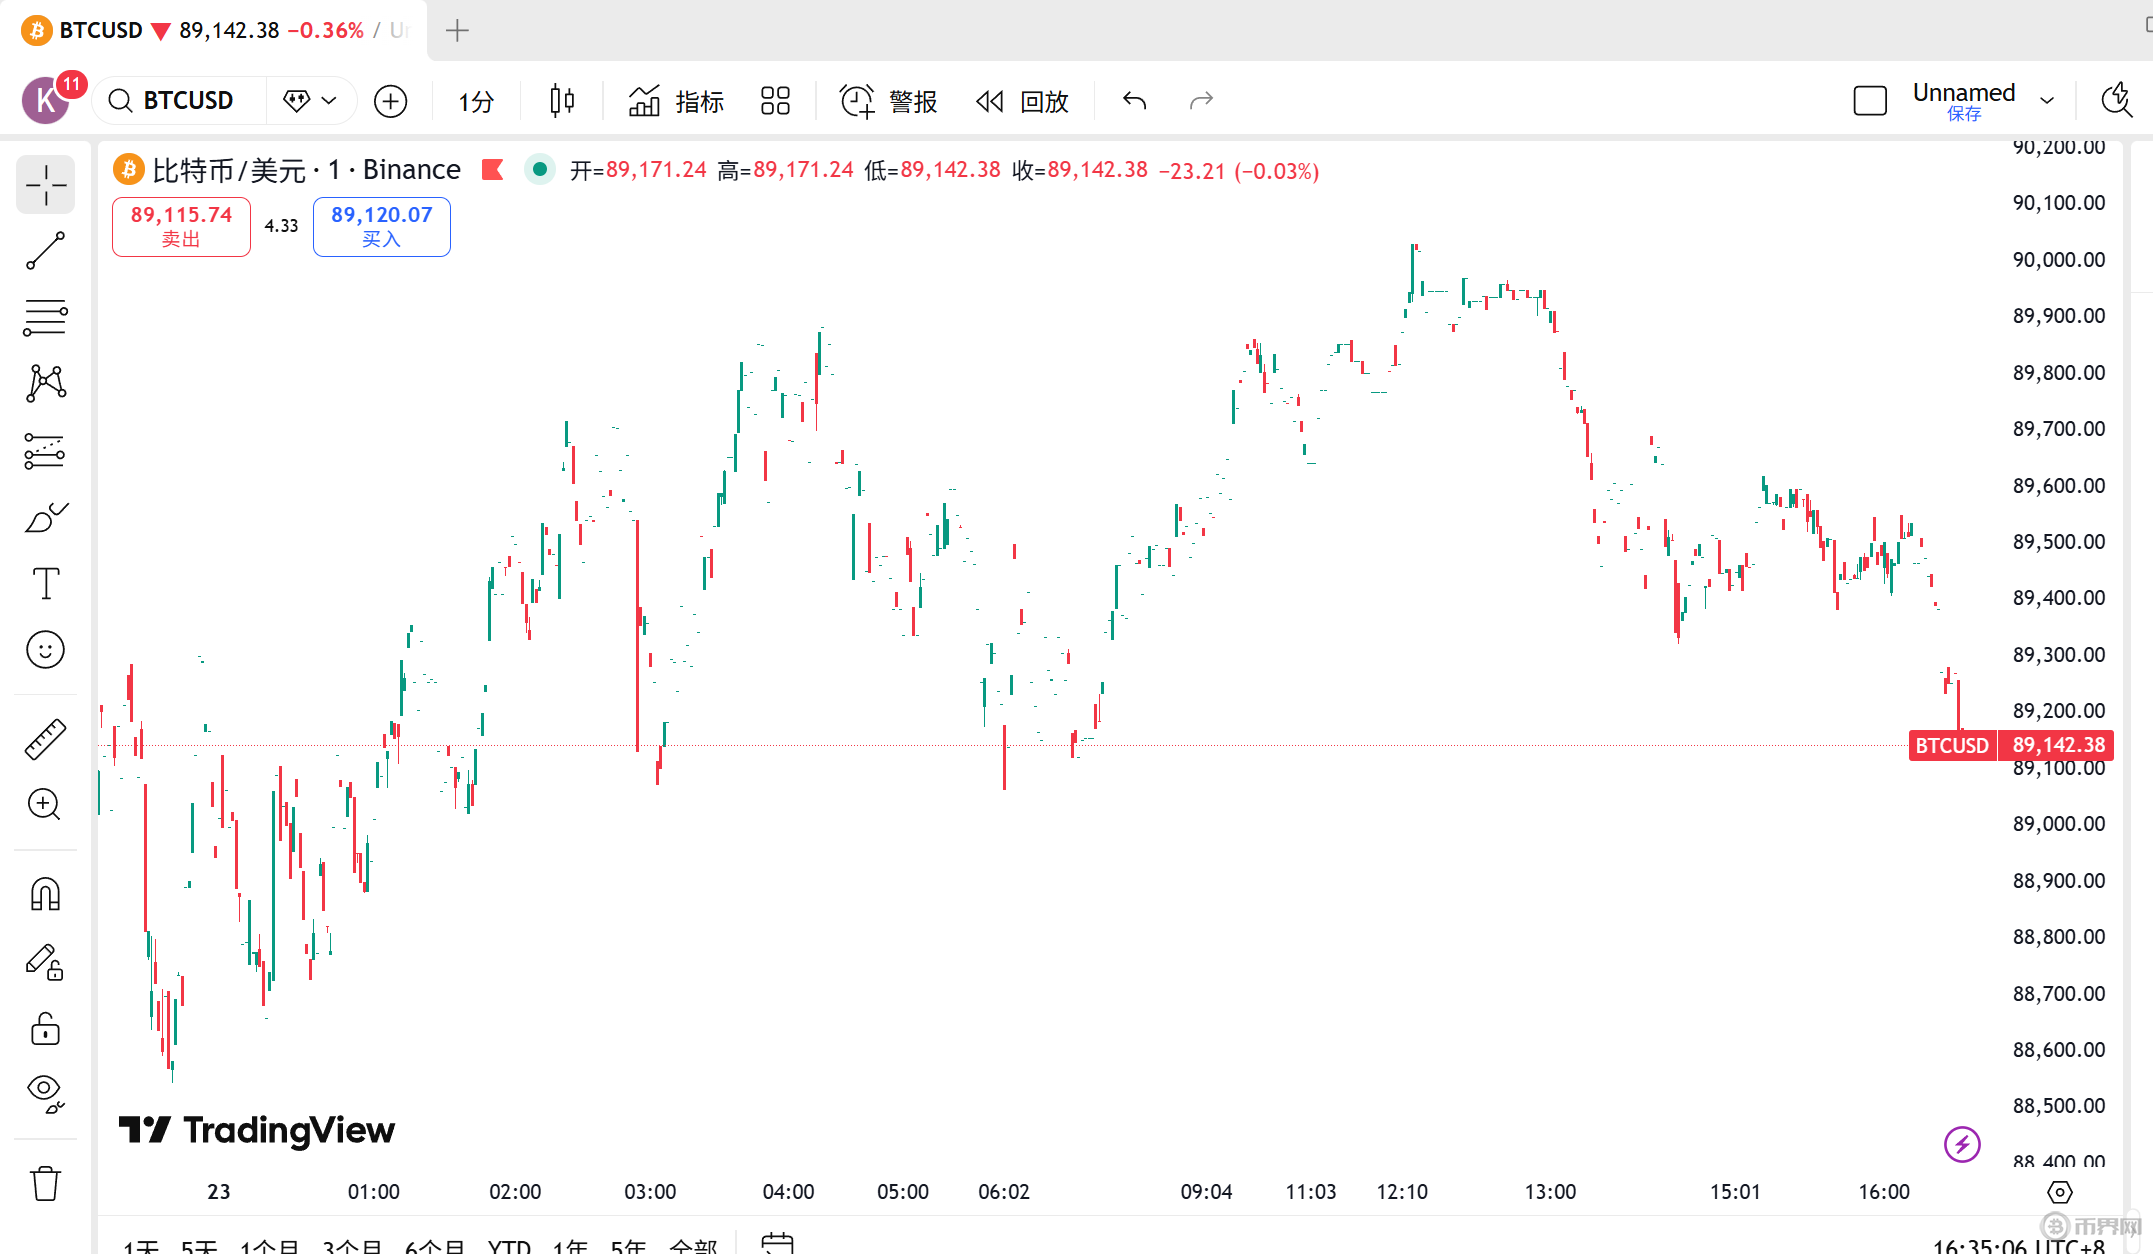Viewport: 2153px width, 1254px height.
Task: Open the diamond plan dropdown chevron
Action: [x=329, y=101]
